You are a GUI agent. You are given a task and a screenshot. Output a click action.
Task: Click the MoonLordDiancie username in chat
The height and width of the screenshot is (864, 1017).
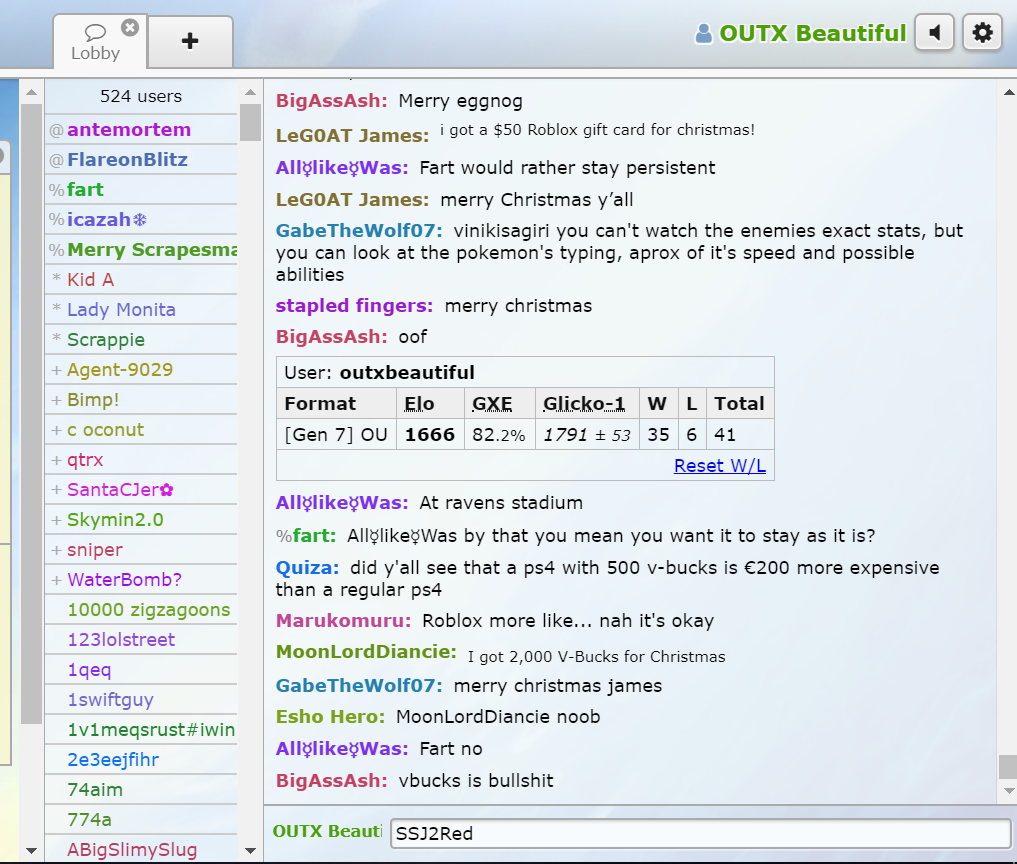[366, 652]
